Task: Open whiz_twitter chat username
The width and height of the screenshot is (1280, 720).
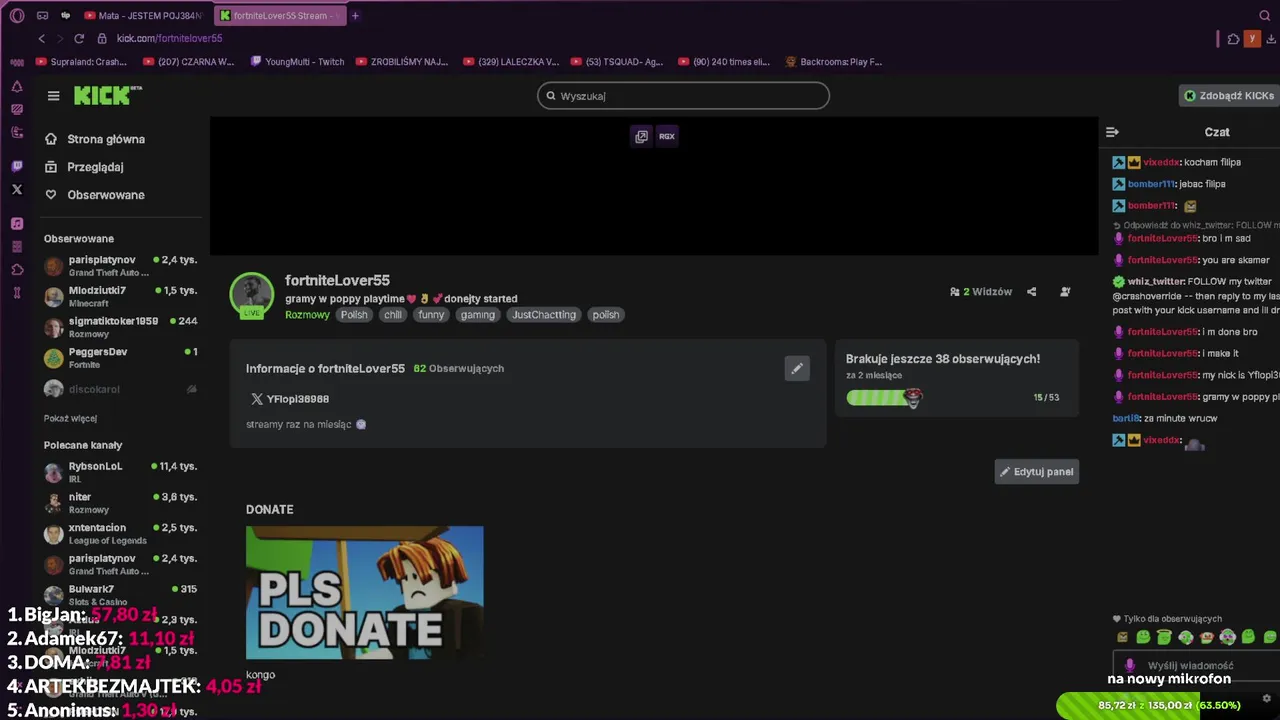Action: coord(1156,282)
